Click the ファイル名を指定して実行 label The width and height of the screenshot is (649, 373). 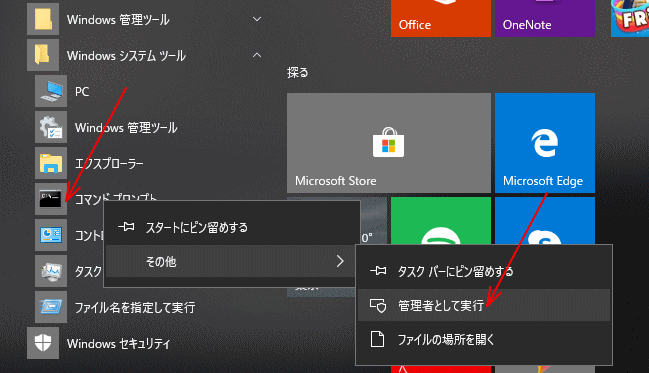135,308
